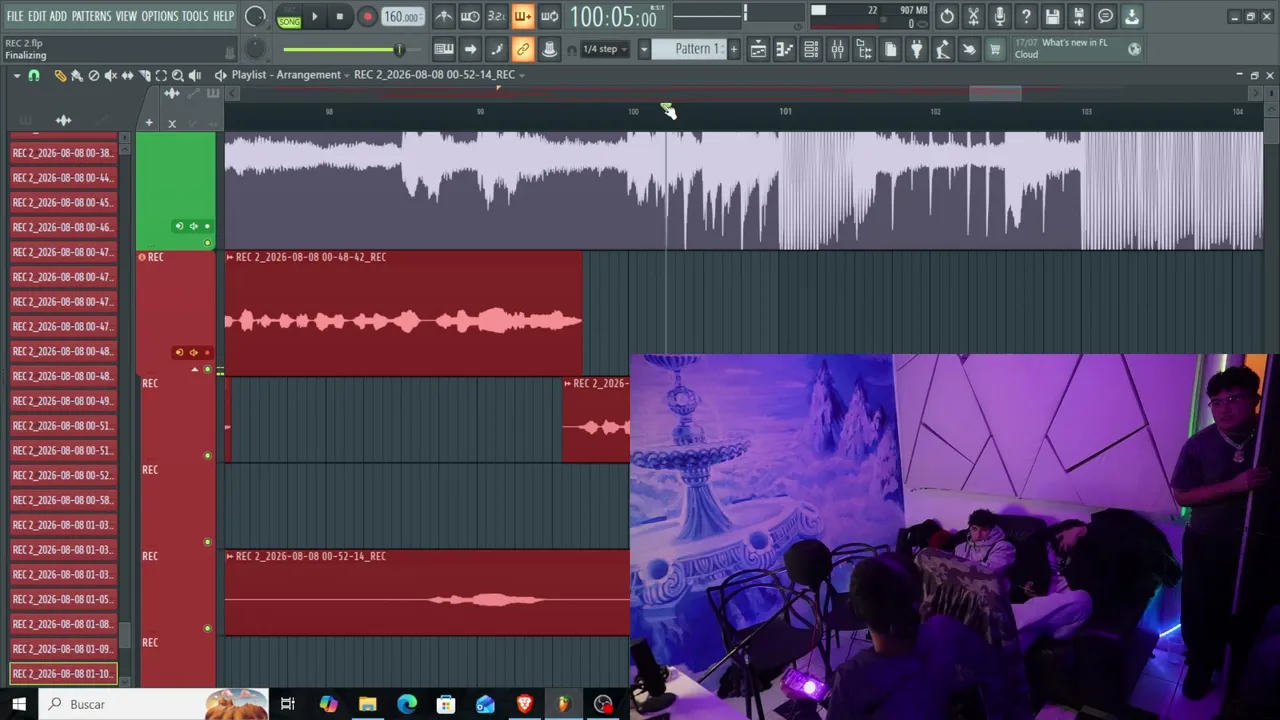Open the shopping cart content library

coord(995,49)
